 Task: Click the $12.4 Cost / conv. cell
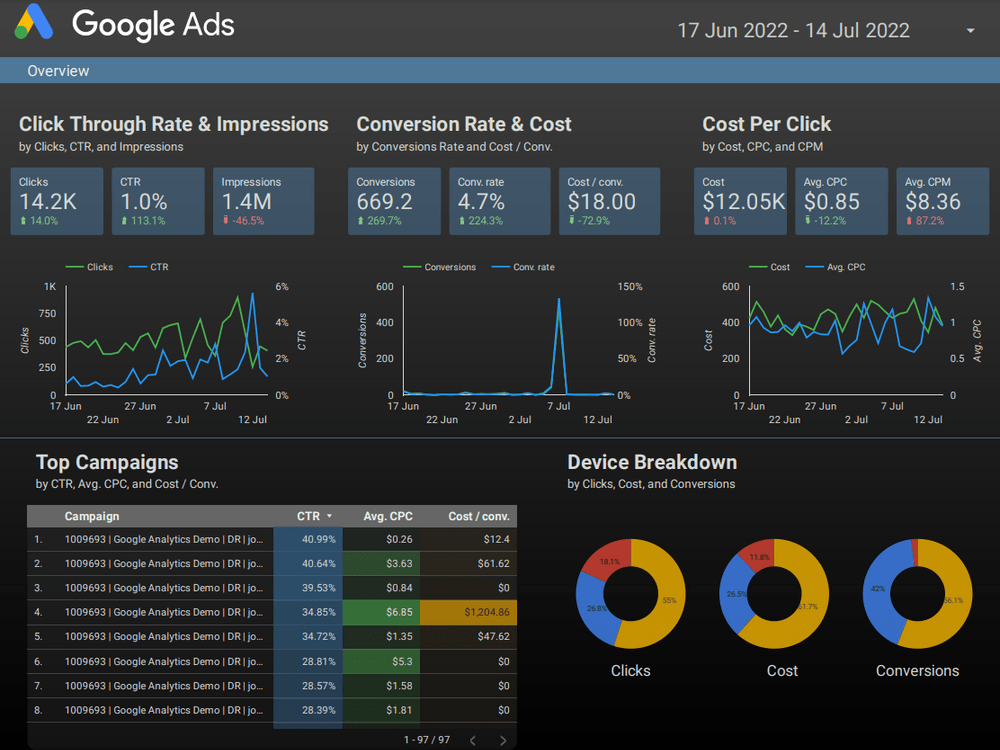coord(469,540)
